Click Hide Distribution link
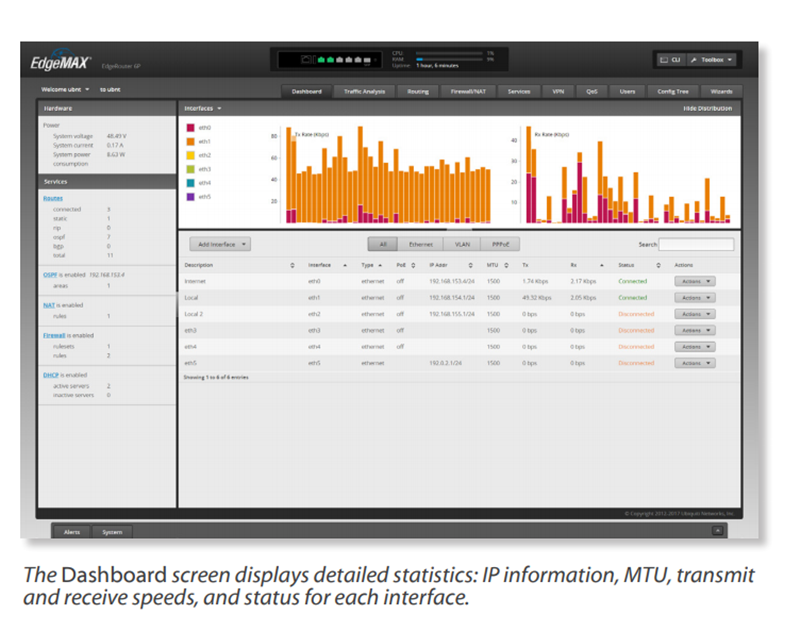This screenshot has width=800, height=630. 707,108
